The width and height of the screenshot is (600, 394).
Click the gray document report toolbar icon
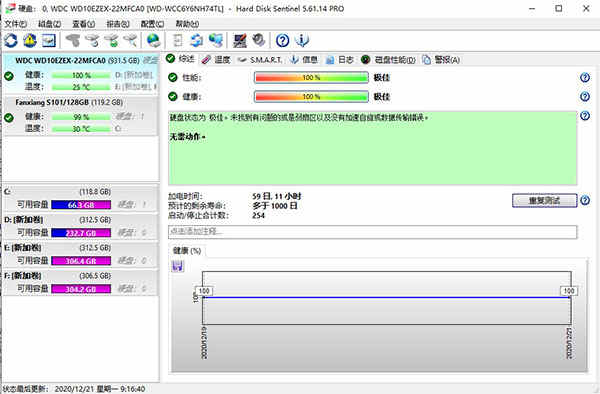[178, 40]
